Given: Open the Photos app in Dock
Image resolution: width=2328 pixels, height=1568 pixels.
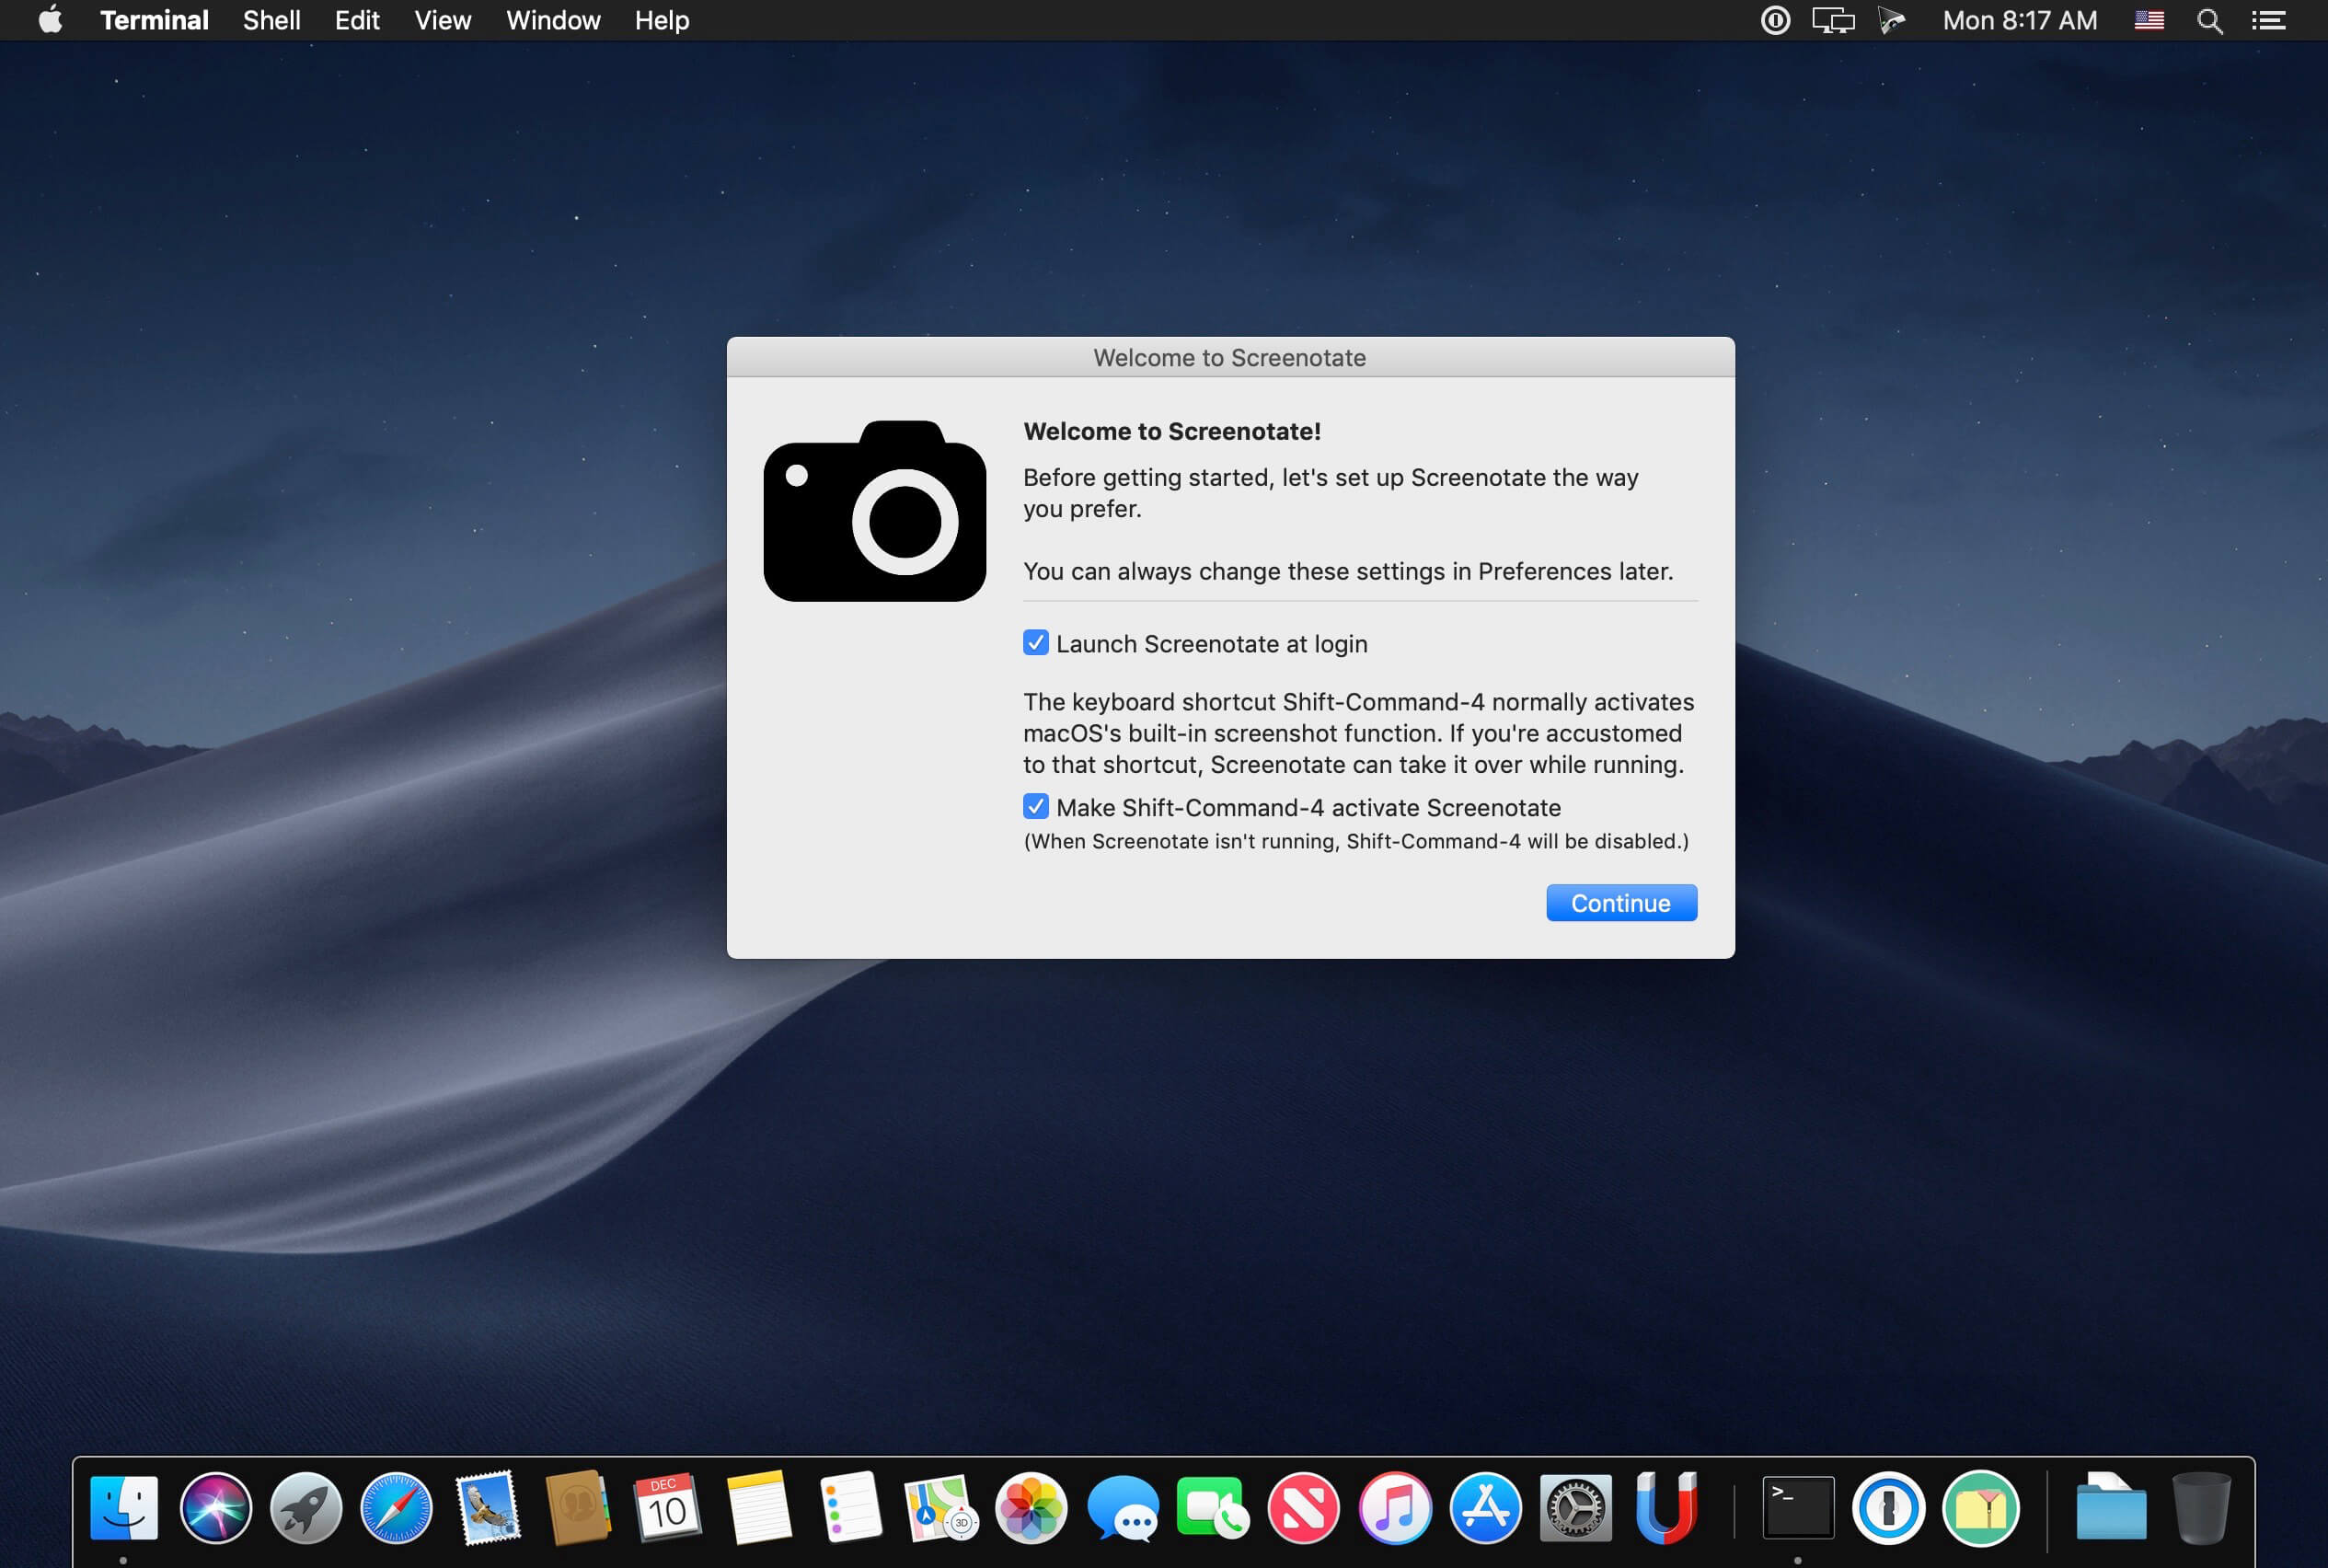Looking at the screenshot, I should (x=1031, y=1507).
